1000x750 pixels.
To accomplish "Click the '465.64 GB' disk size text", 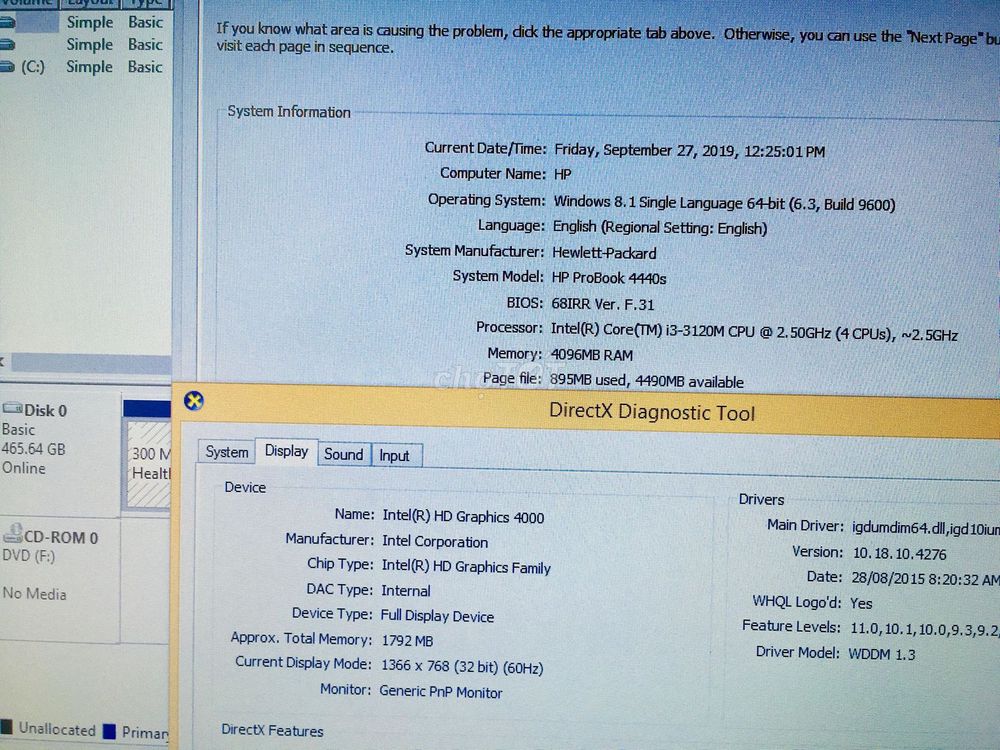I will (x=33, y=449).
